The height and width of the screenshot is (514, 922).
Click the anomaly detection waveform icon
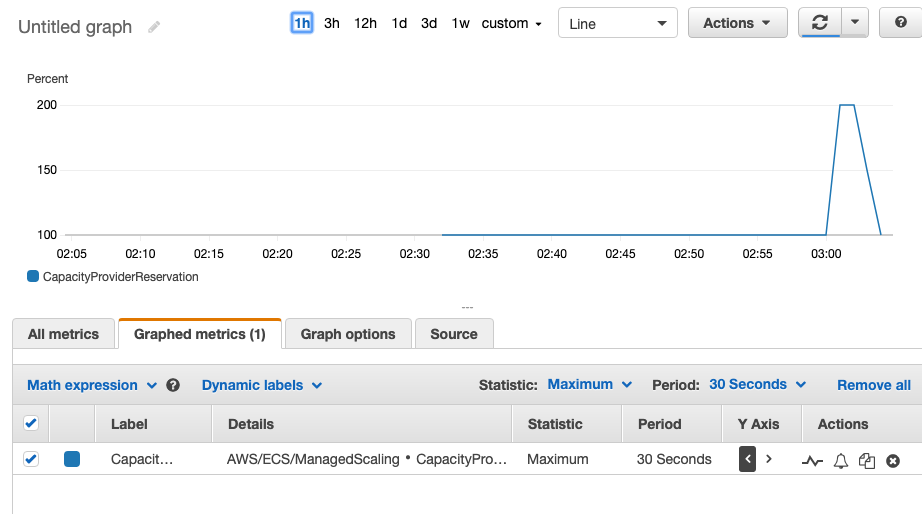pyautogui.click(x=813, y=460)
